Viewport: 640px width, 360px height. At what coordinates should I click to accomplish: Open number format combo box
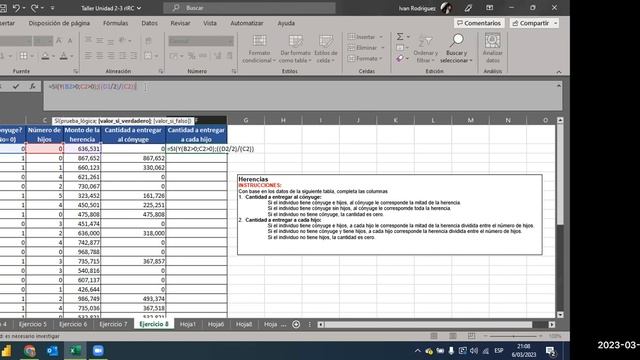pos(201,40)
